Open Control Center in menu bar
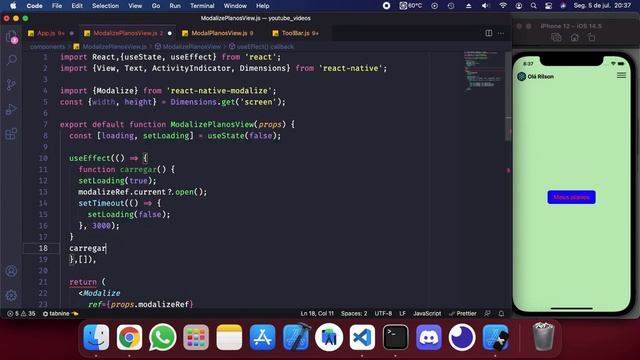 [x=549, y=6]
